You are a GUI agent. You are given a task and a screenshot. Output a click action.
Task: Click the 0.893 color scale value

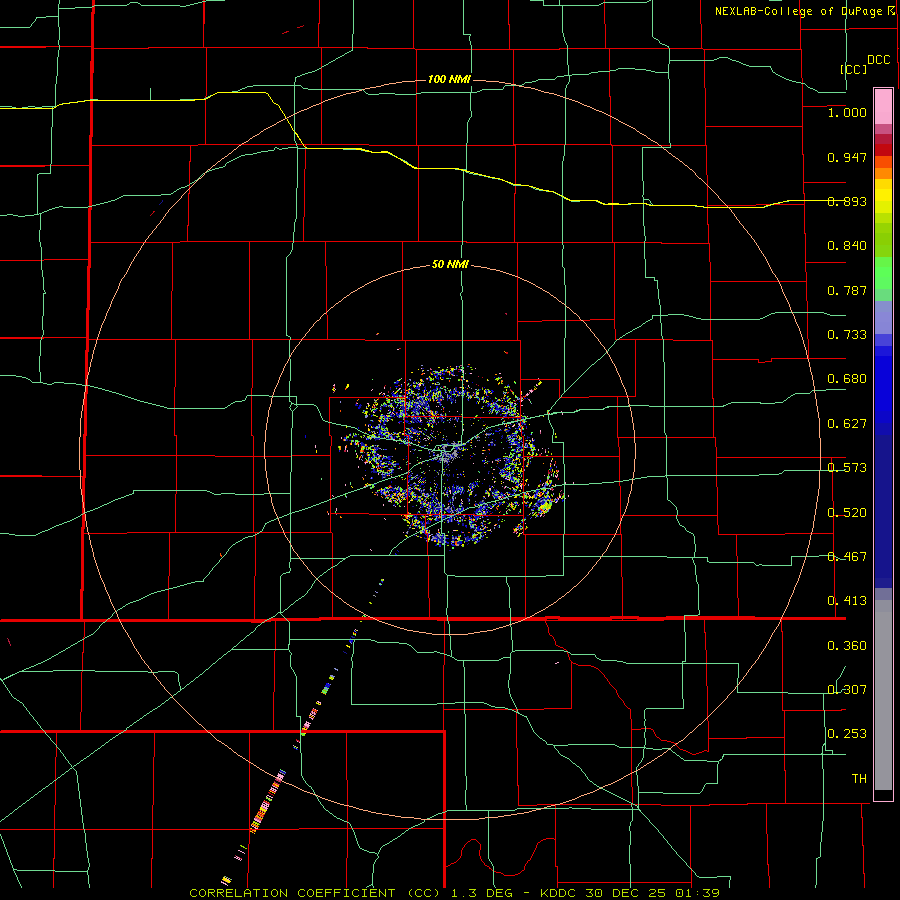point(847,201)
